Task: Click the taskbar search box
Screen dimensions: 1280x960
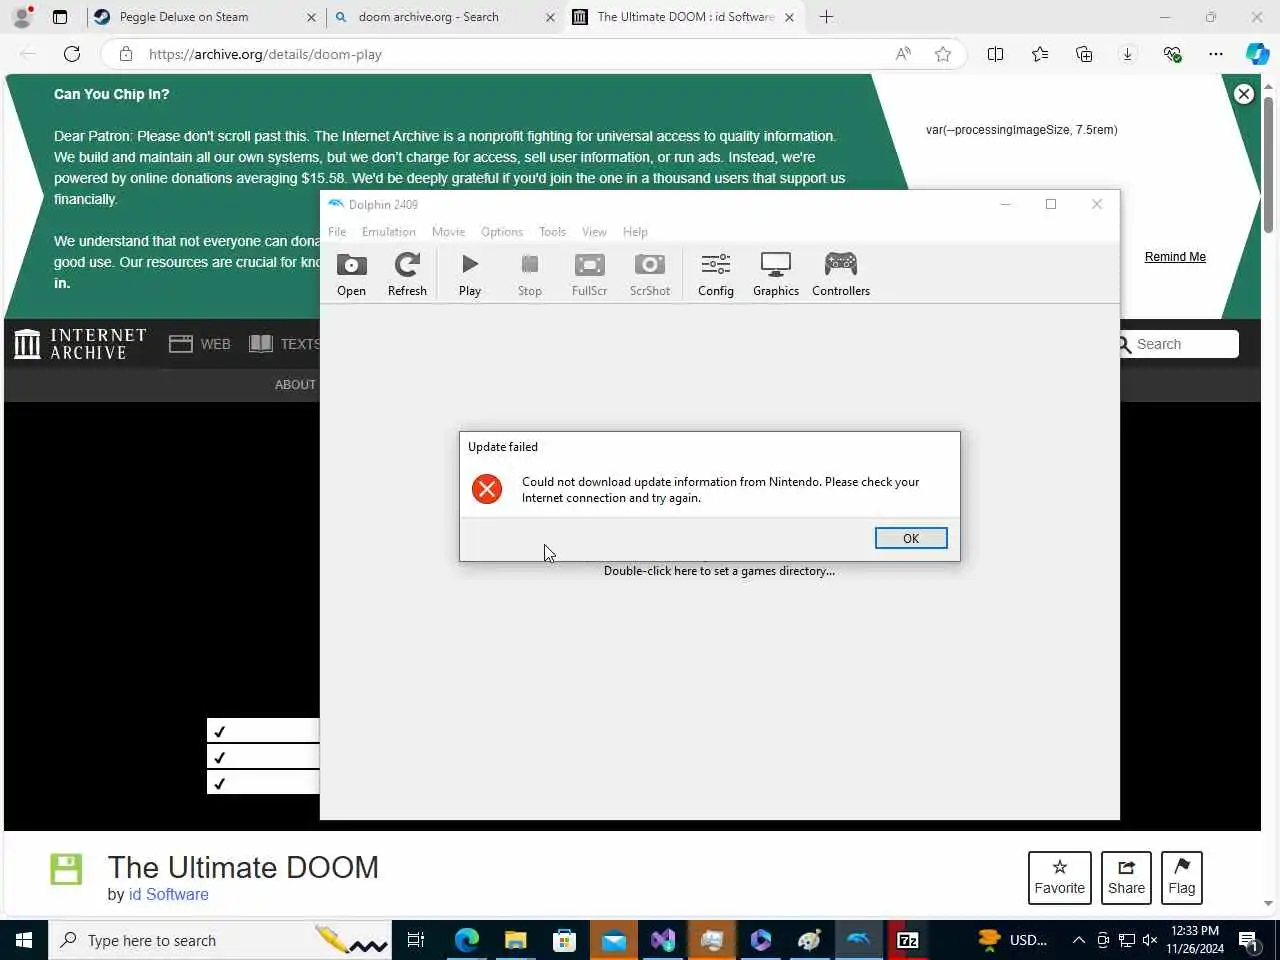Action: click(x=220, y=940)
